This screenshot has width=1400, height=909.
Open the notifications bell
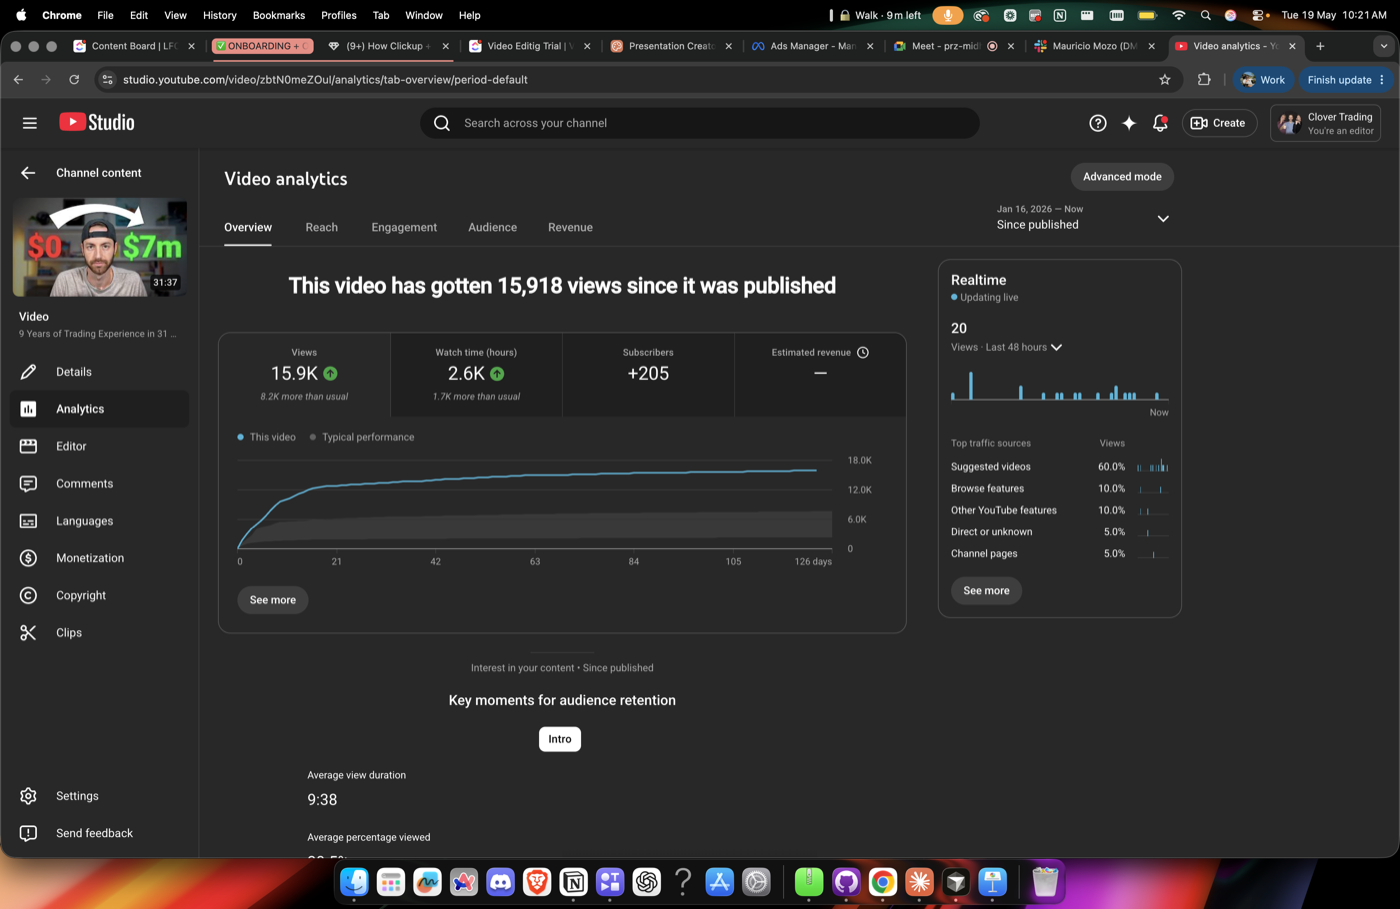point(1160,123)
